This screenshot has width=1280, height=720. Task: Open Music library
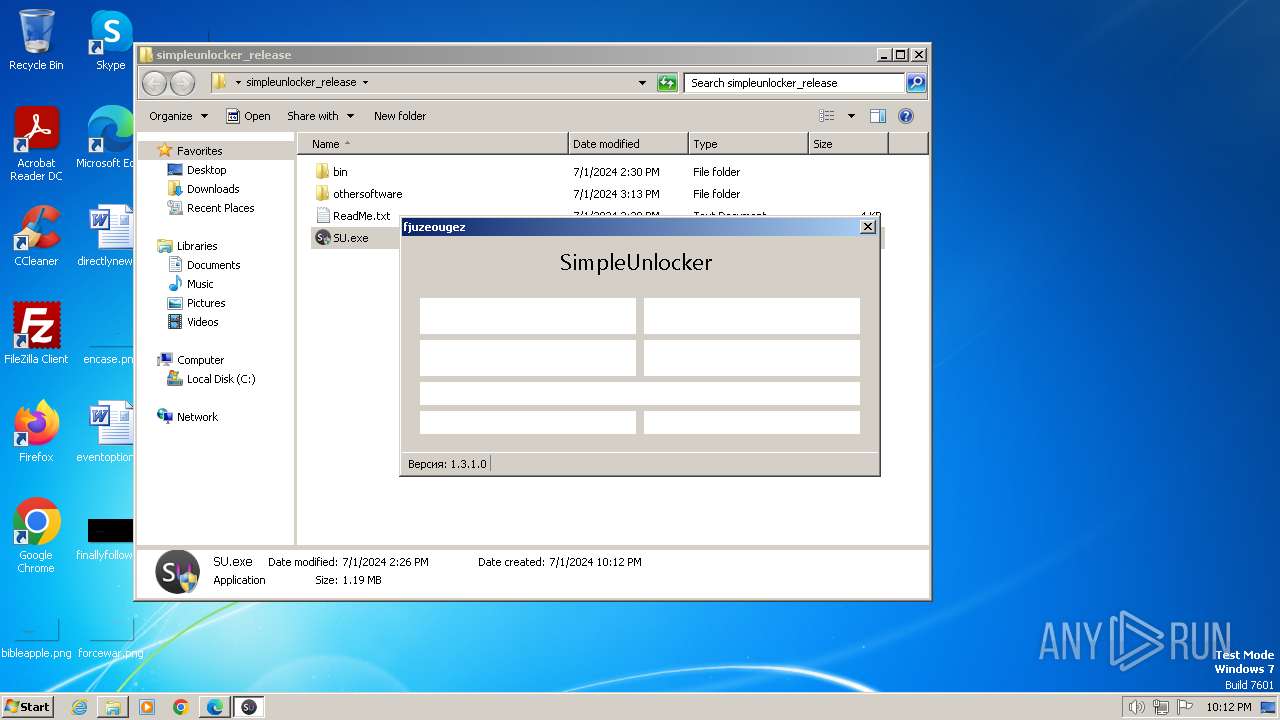pyautogui.click(x=200, y=284)
